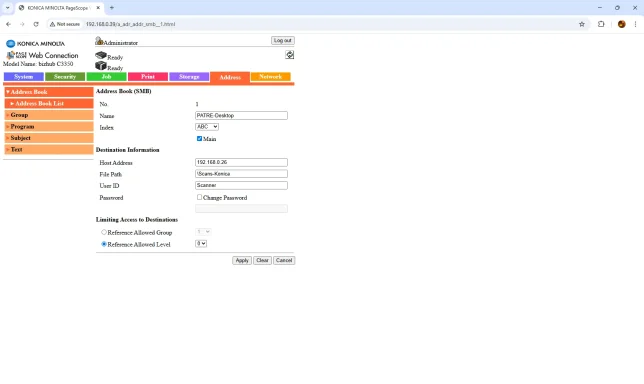Enable the Change Password checkbox
The height and width of the screenshot is (384, 644).
(x=199, y=197)
